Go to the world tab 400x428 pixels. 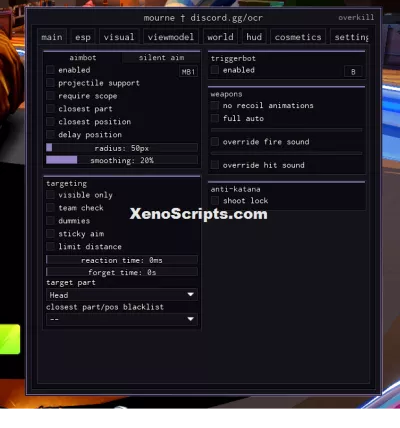tap(220, 37)
